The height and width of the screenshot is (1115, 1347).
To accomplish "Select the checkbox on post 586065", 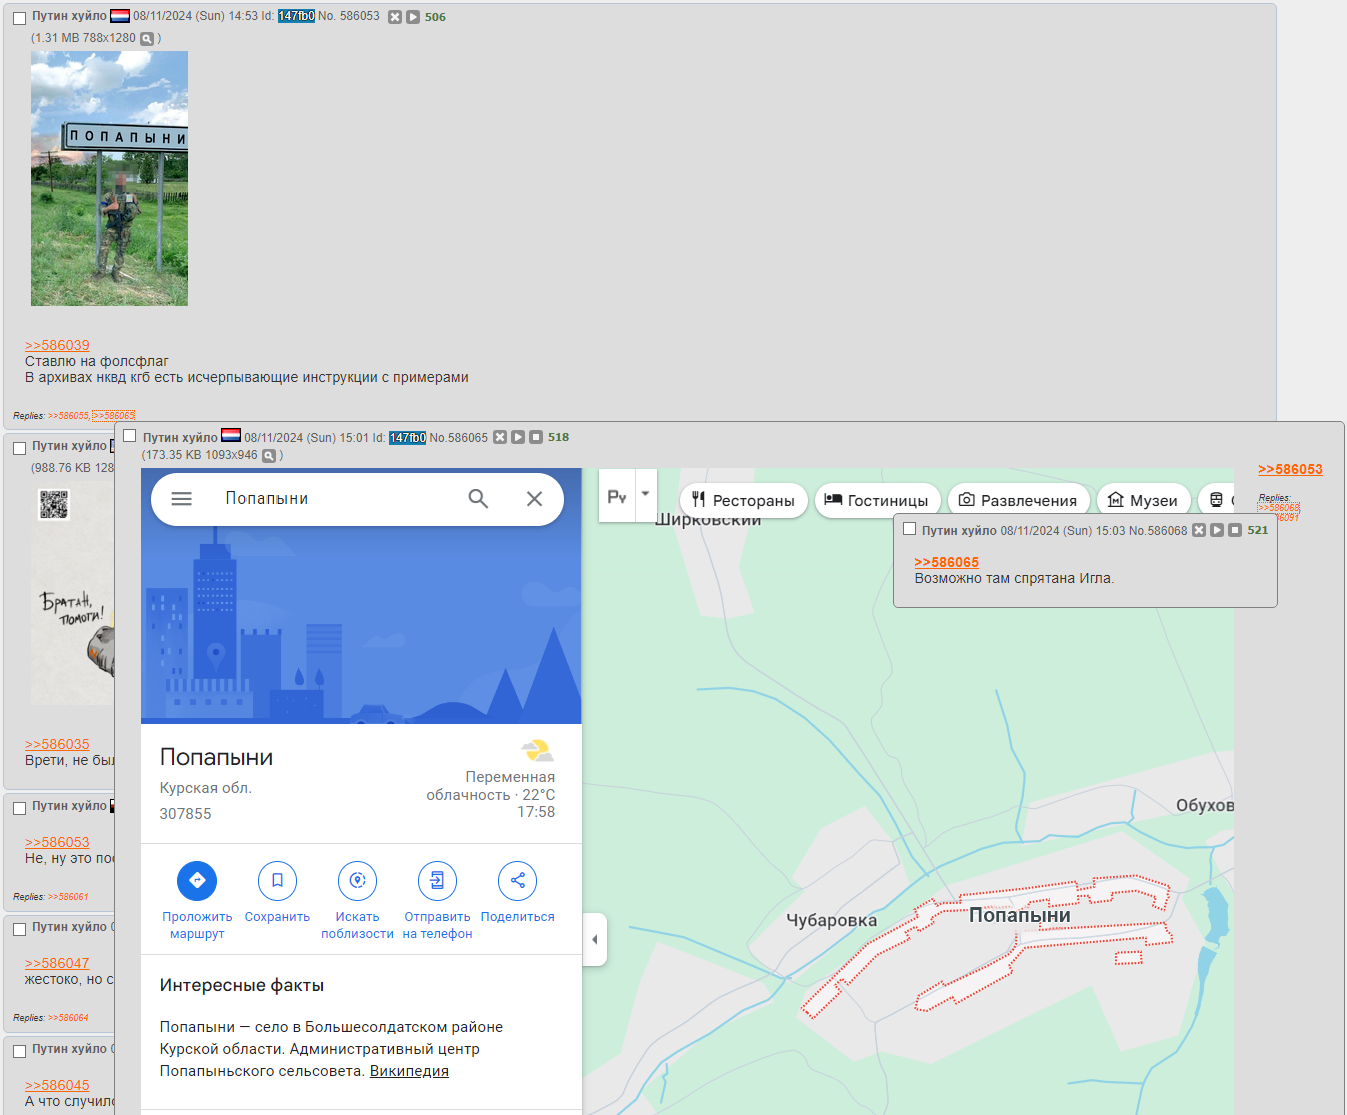I will coord(130,436).
